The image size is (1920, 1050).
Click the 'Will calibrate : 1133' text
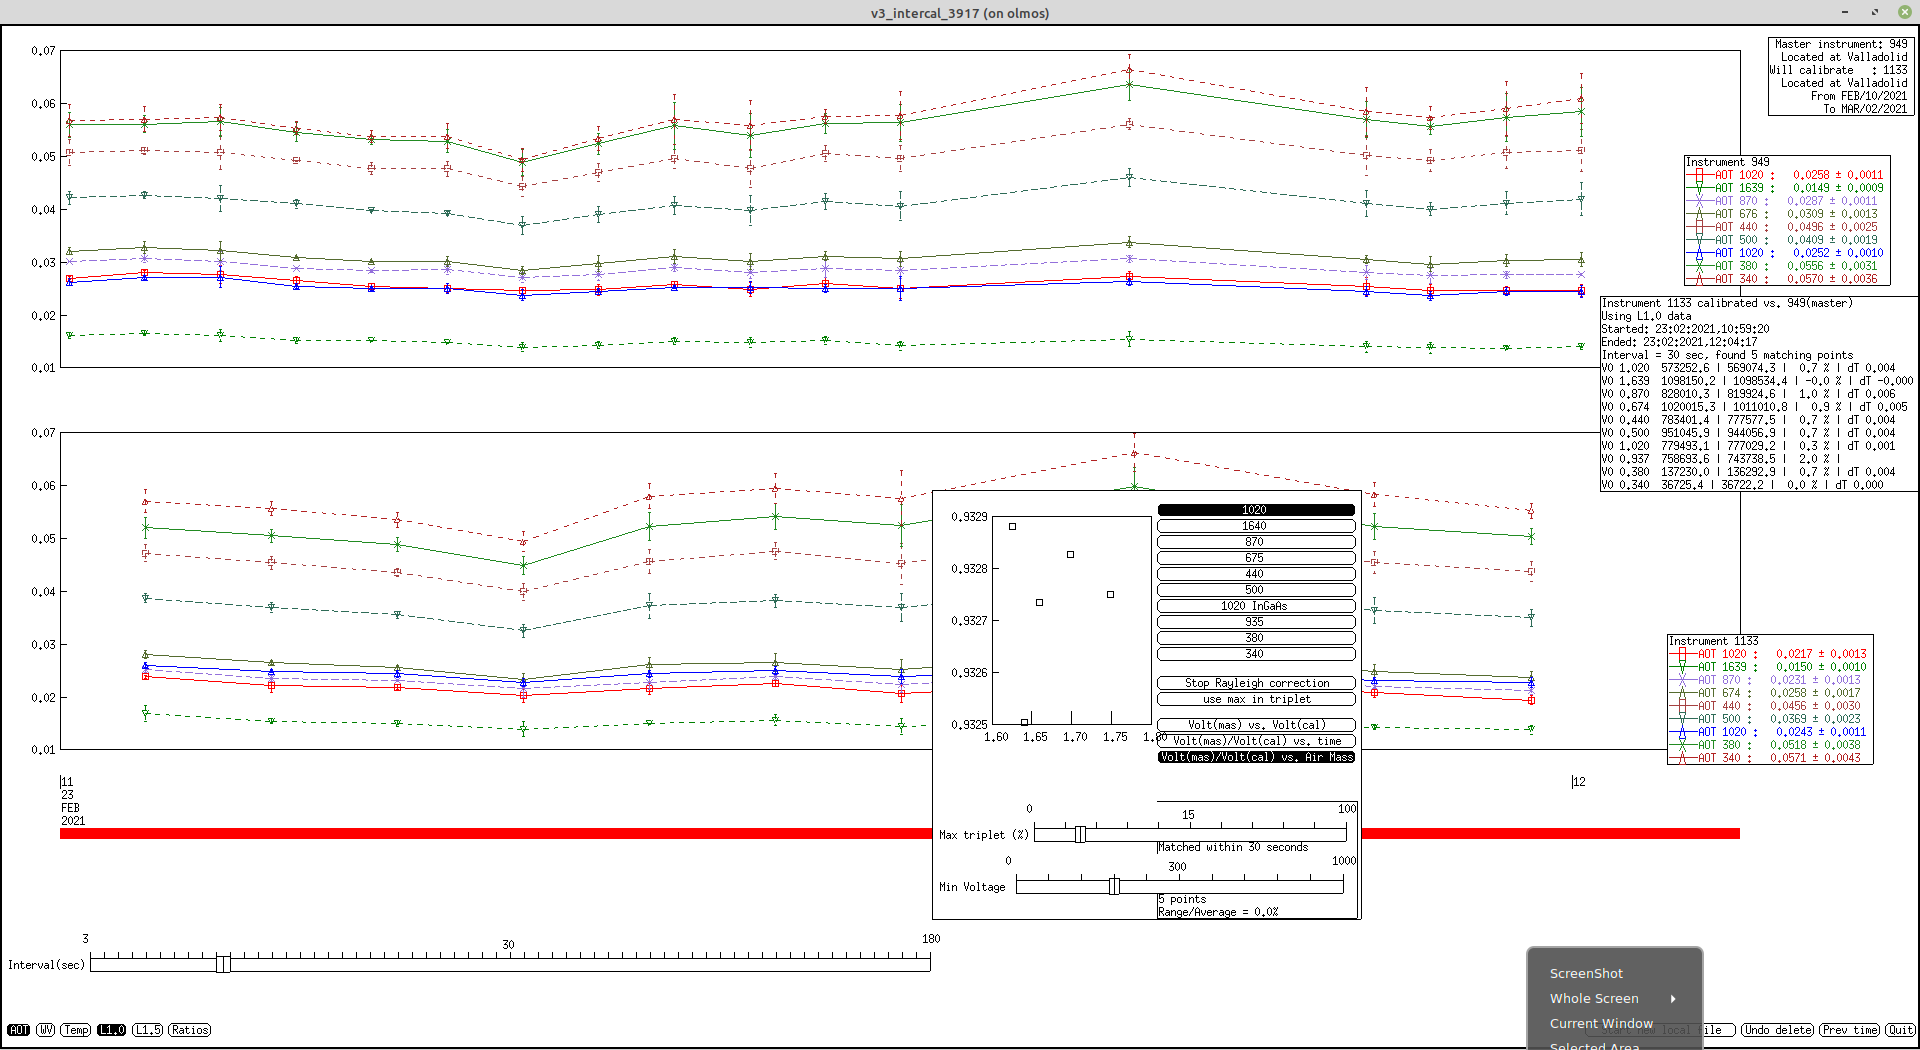coord(1838,70)
